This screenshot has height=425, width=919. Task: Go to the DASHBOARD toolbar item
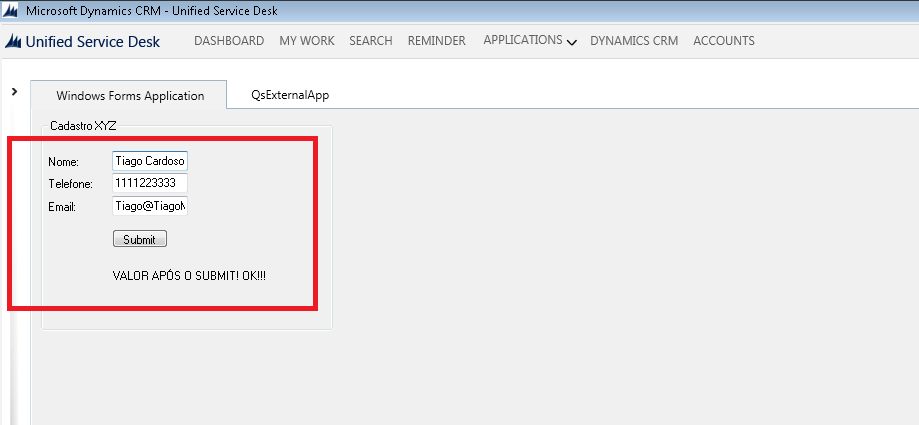[229, 41]
